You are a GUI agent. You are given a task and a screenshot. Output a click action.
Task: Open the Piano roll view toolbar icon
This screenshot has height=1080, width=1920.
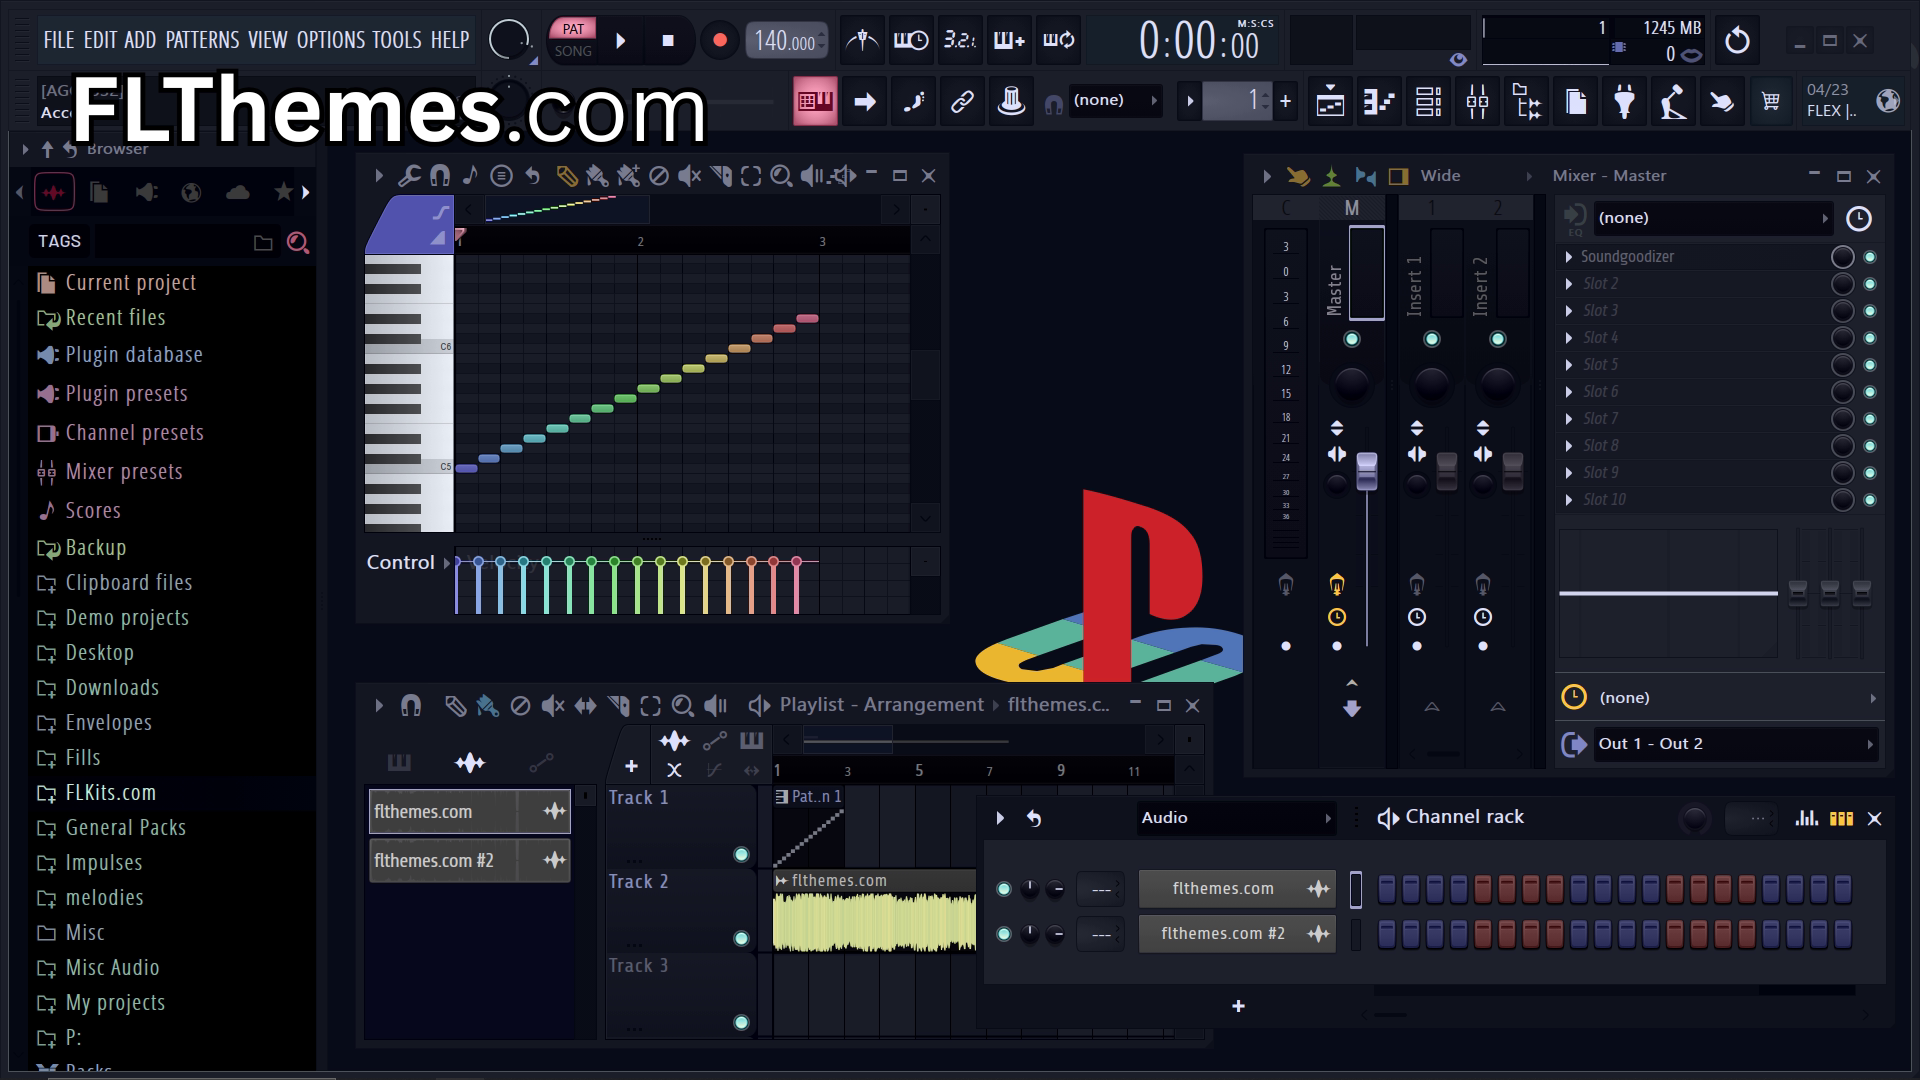1379,101
